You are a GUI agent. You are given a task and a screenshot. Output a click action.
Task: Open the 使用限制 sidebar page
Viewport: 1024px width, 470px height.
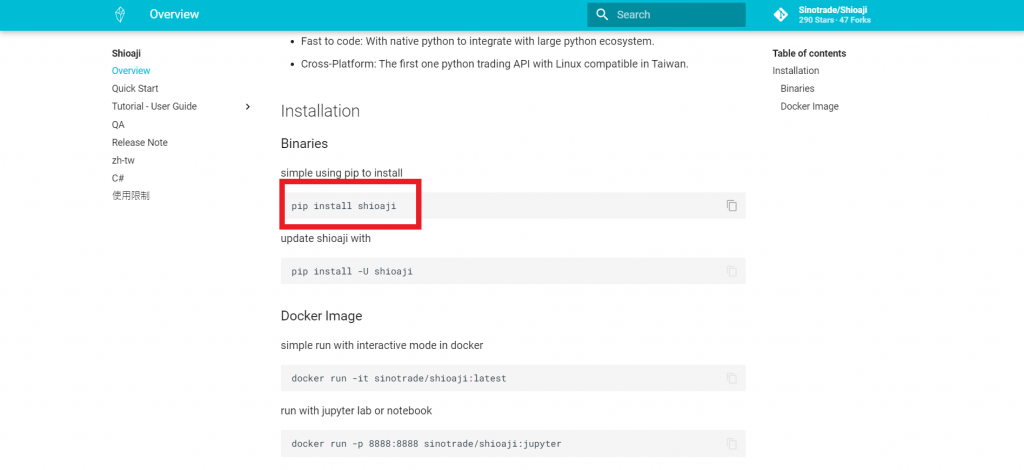[x=131, y=195]
